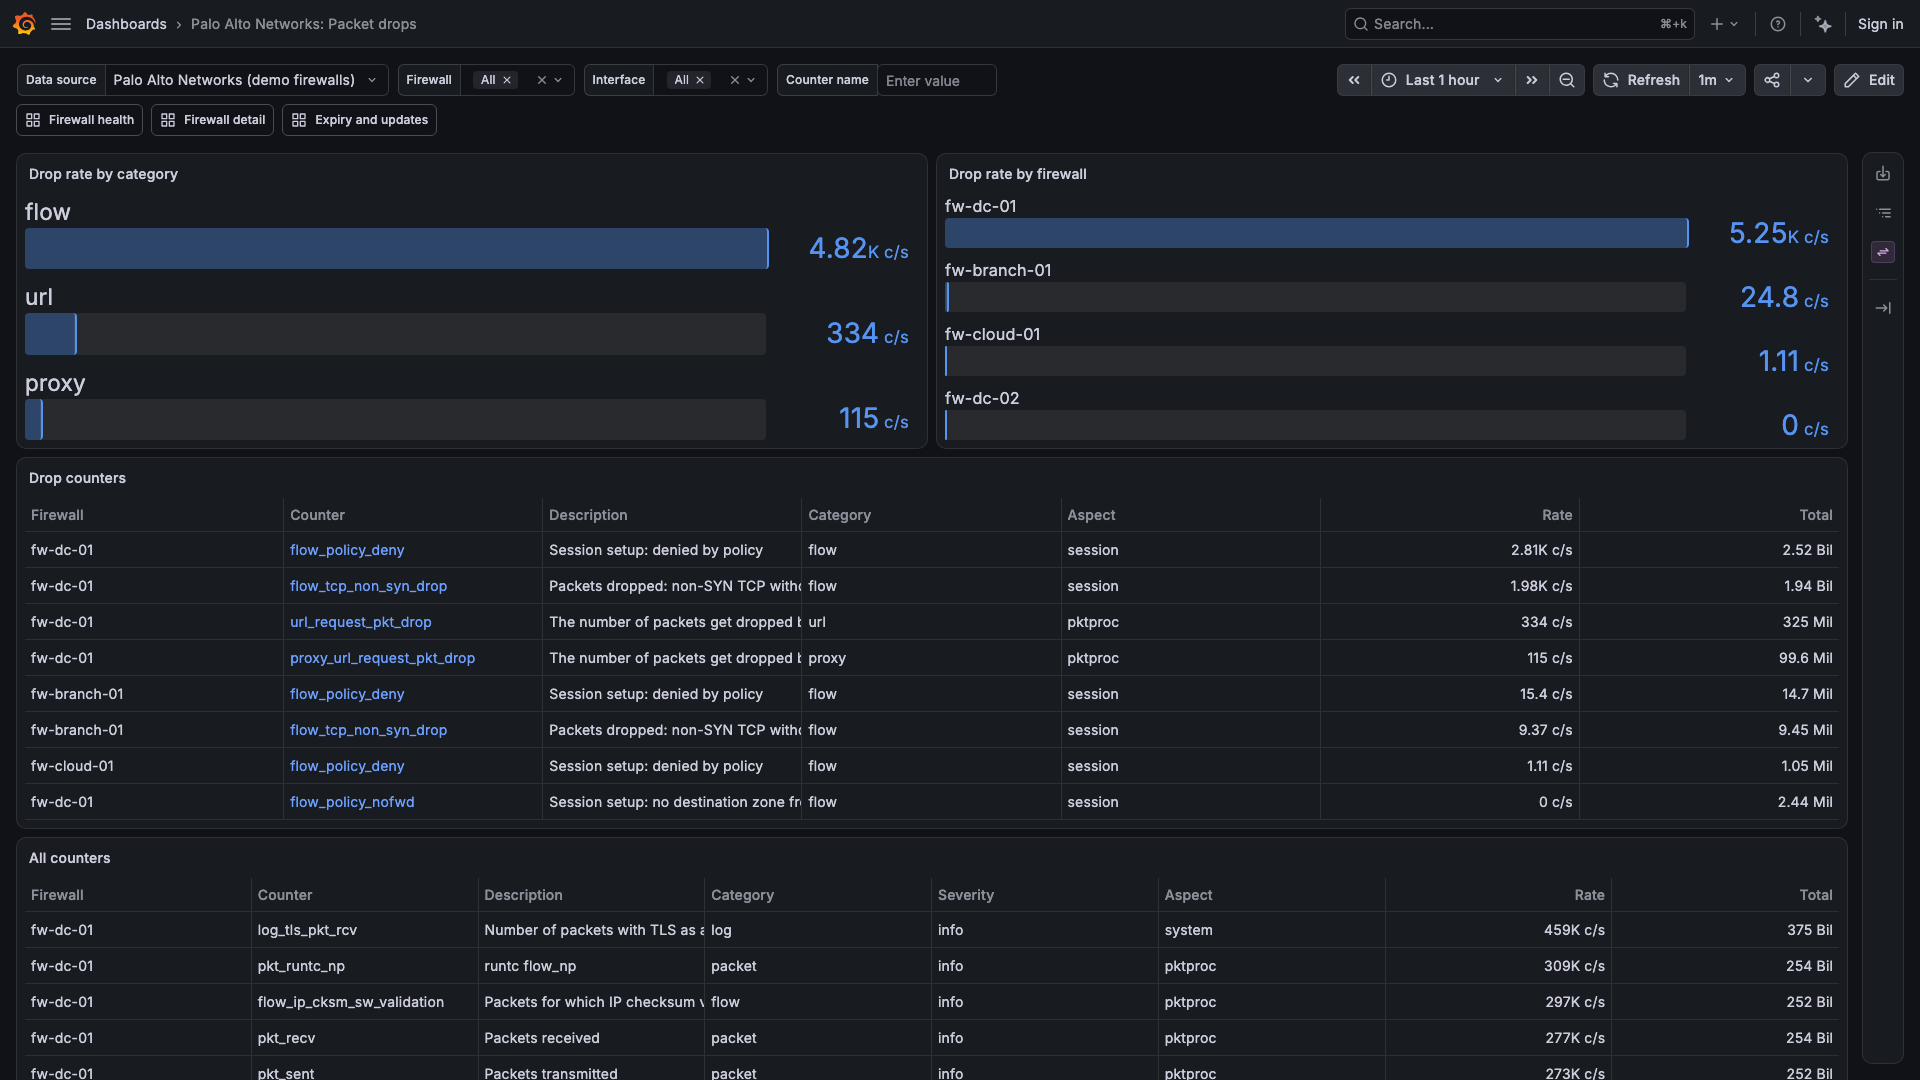This screenshot has width=1920, height=1080.
Task: Click Dashboards in the breadcrumb
Action: [126, 24]
